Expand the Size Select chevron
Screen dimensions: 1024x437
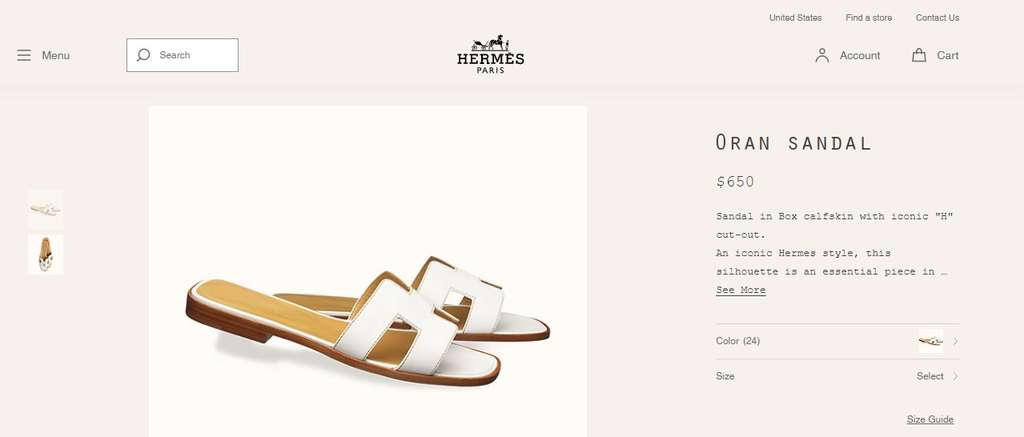(x=955, y=376)
